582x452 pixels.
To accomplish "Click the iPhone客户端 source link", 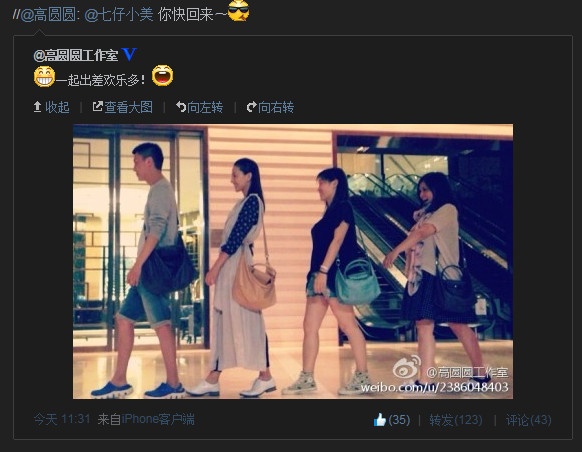I will [158, 419].
